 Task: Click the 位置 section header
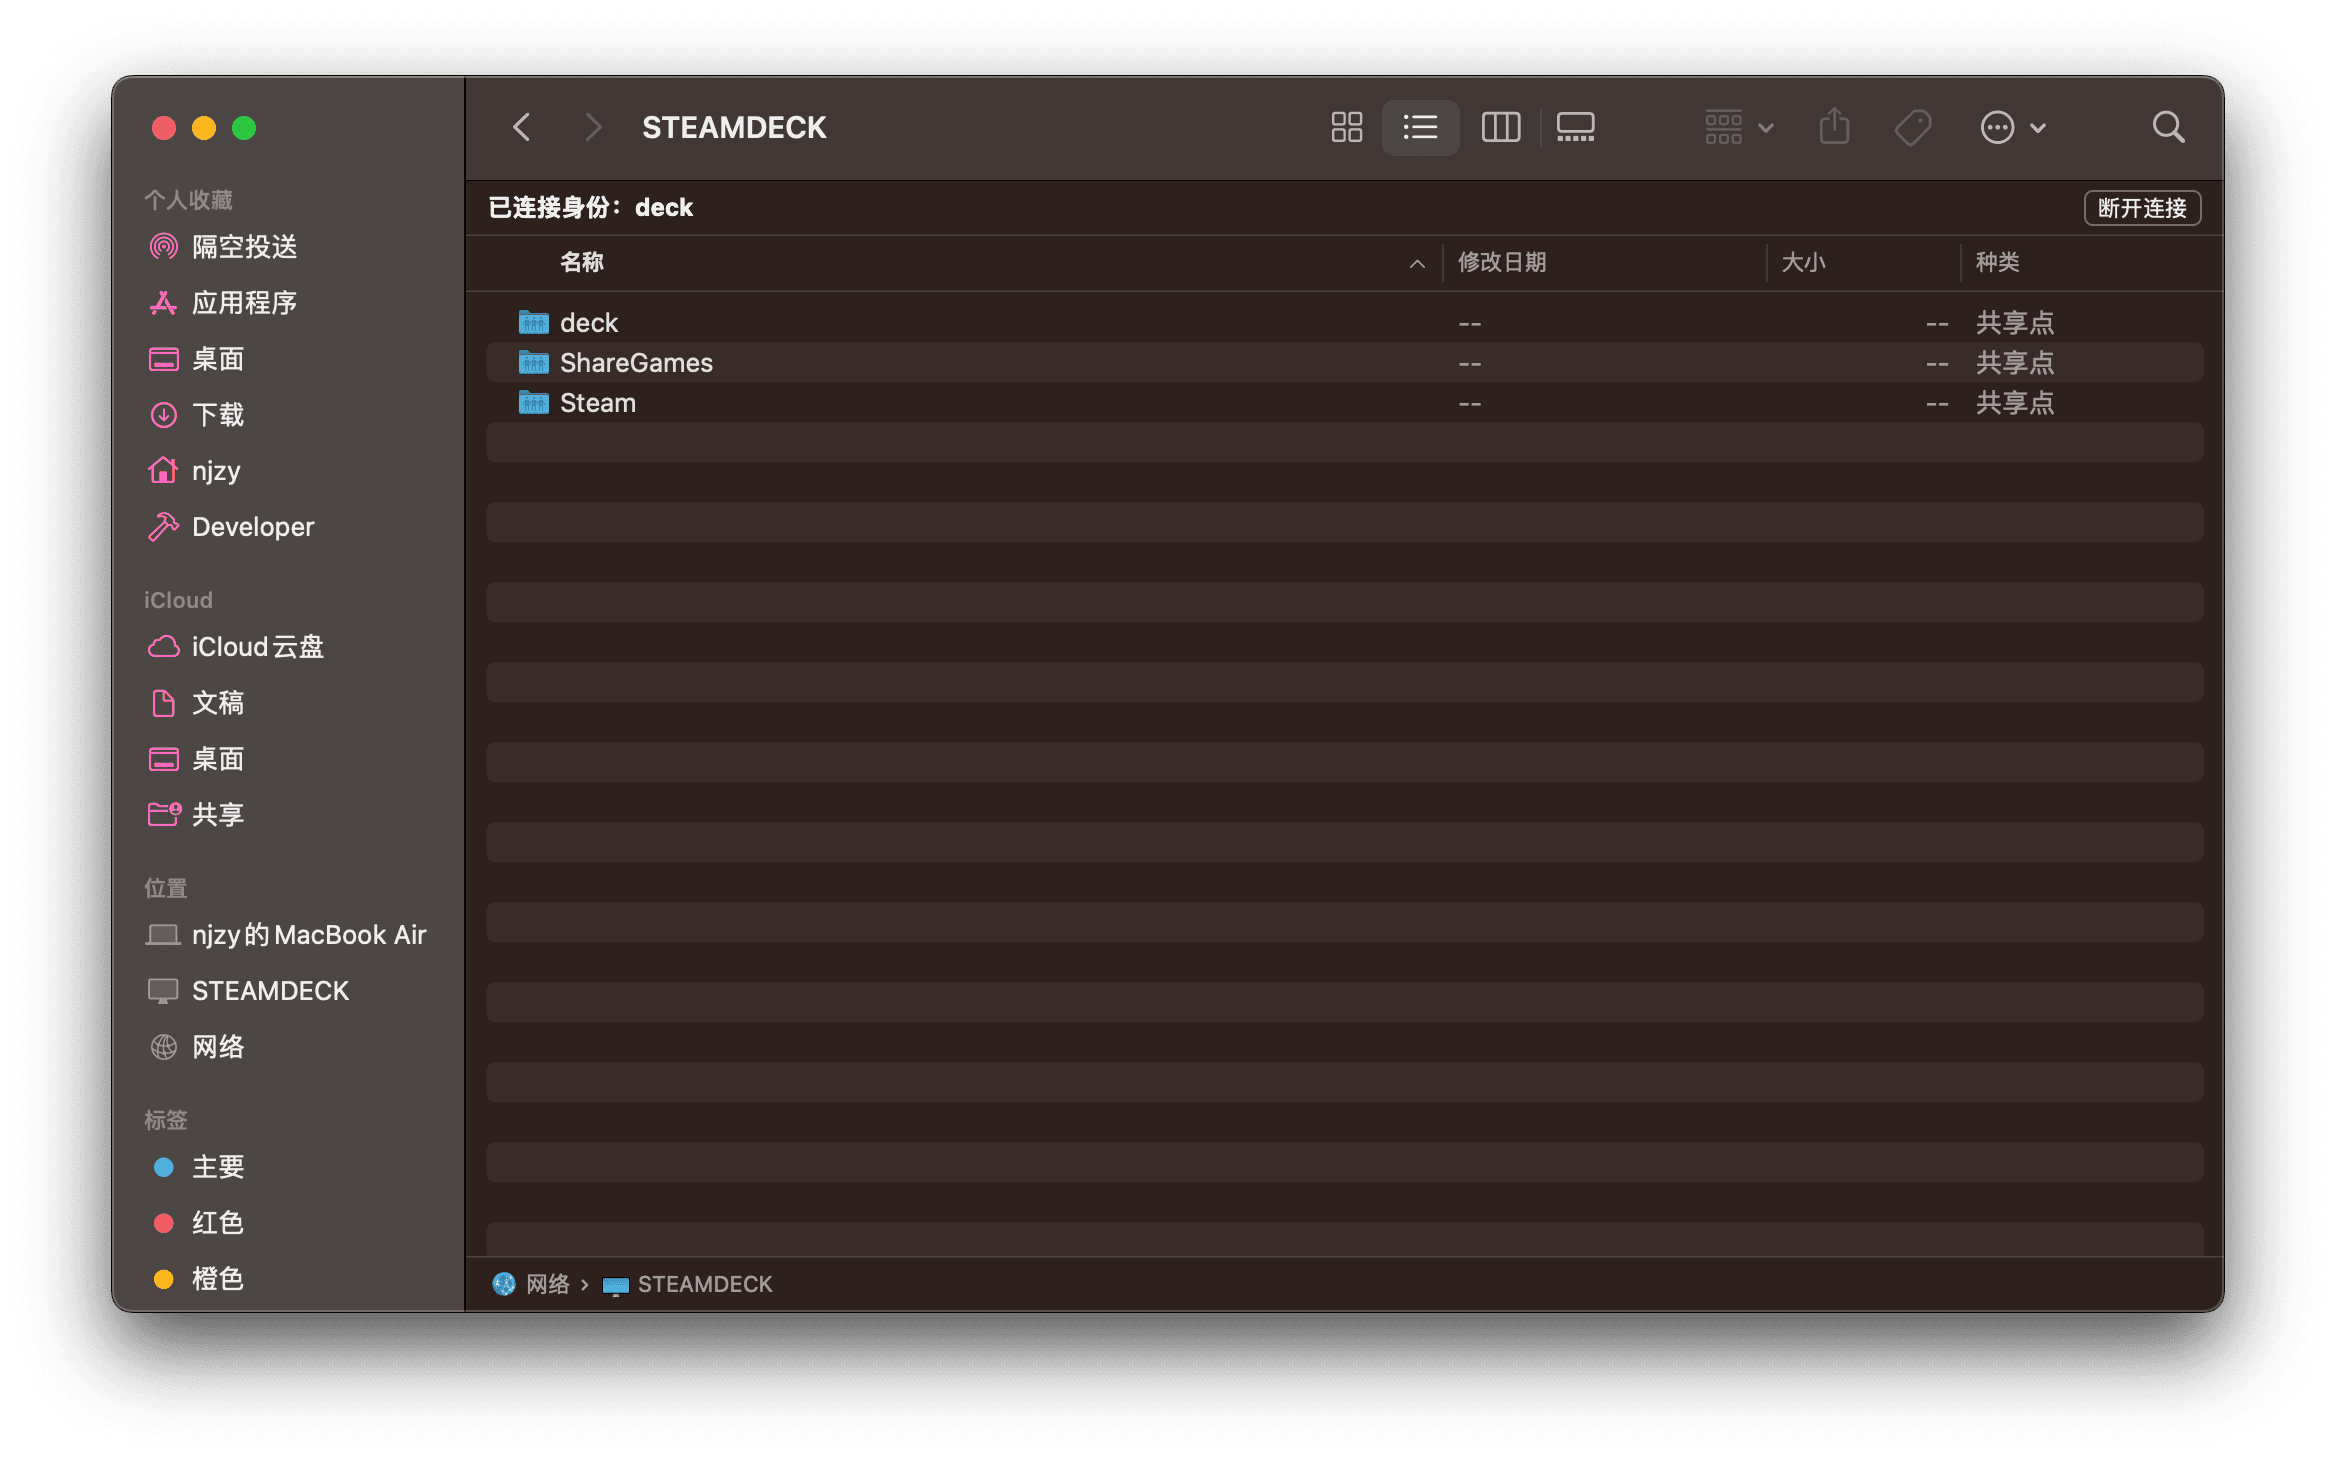pos(165,888)
